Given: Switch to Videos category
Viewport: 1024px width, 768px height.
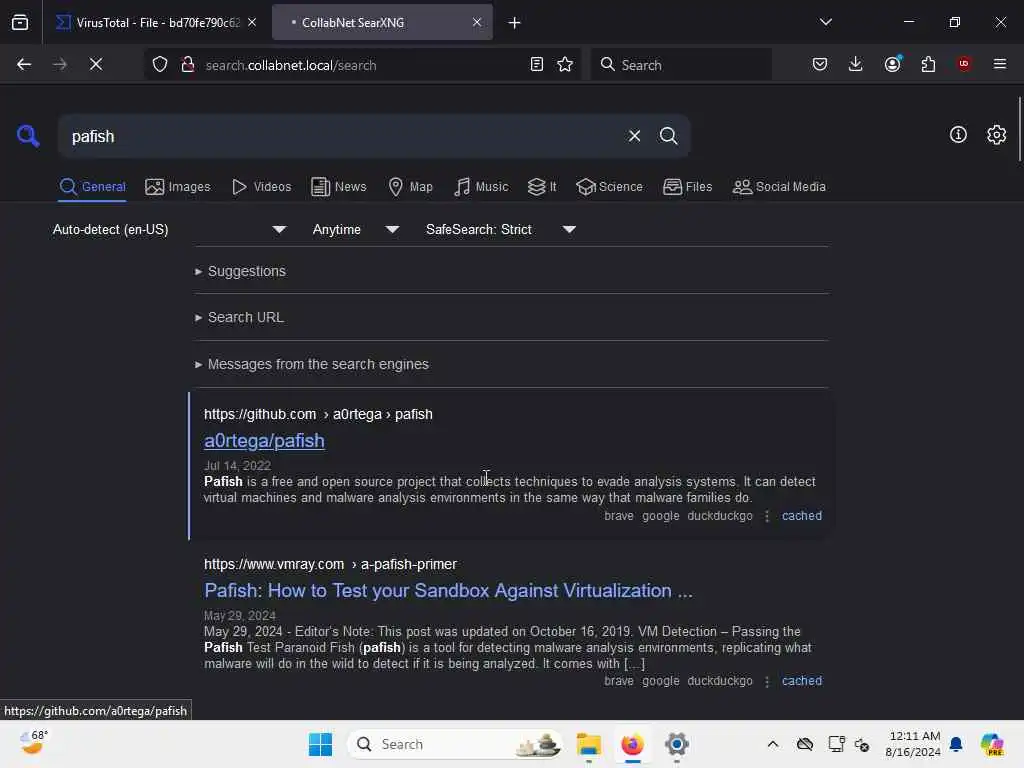Looking at the screenshot, I should coord(261,187).
